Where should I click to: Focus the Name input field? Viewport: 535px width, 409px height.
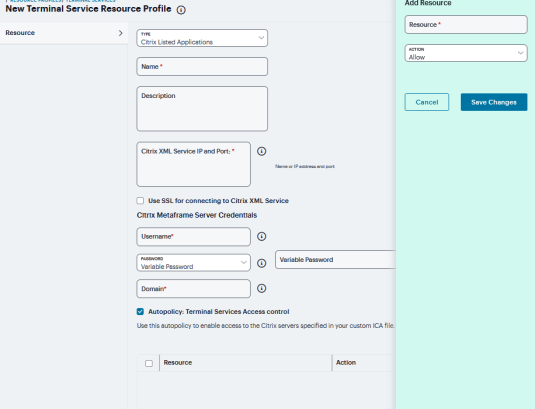point(202,67)
